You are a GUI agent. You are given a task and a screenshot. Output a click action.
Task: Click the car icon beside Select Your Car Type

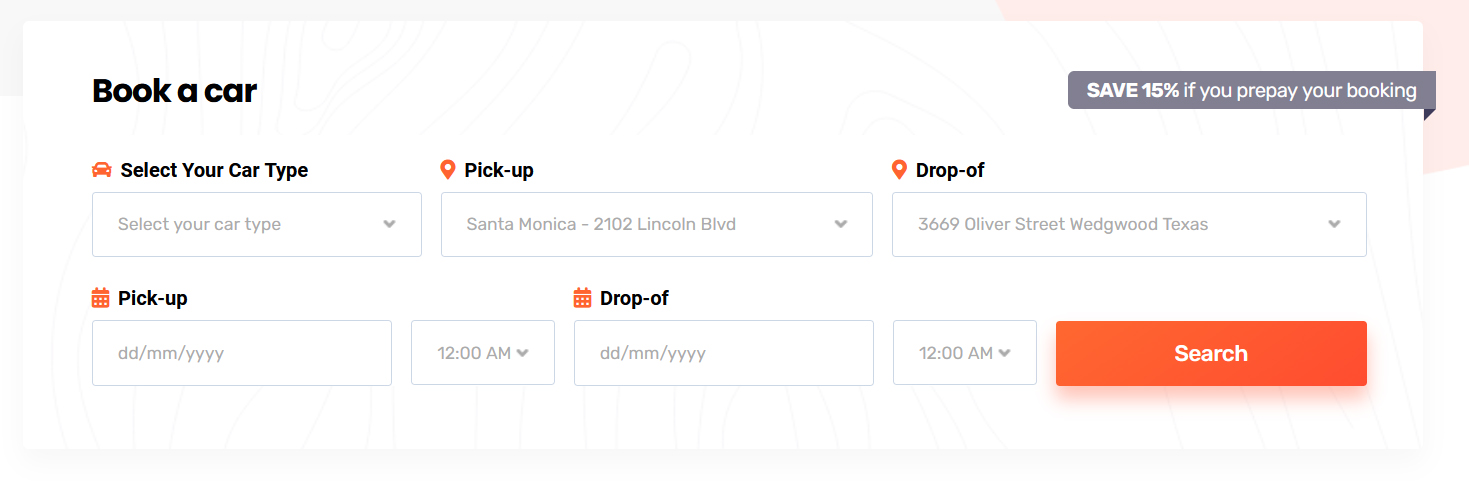point(101,170)
